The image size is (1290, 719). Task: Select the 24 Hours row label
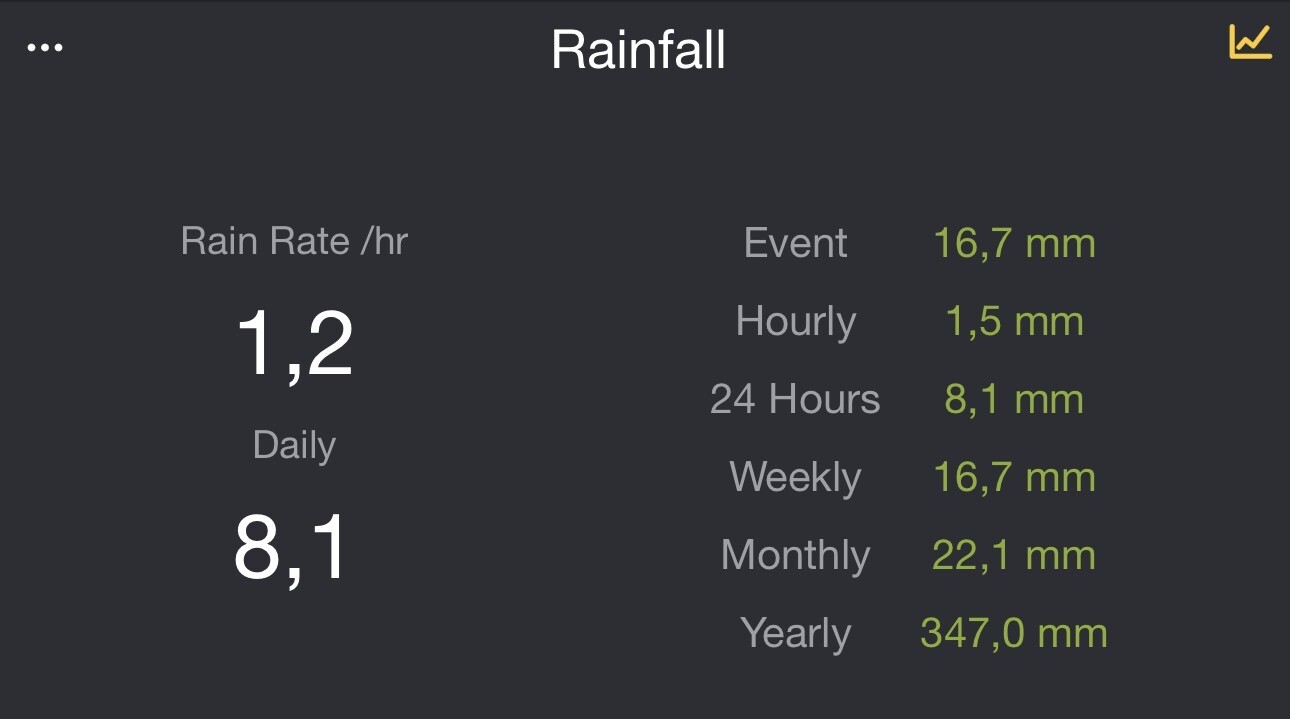coord(795,399)
